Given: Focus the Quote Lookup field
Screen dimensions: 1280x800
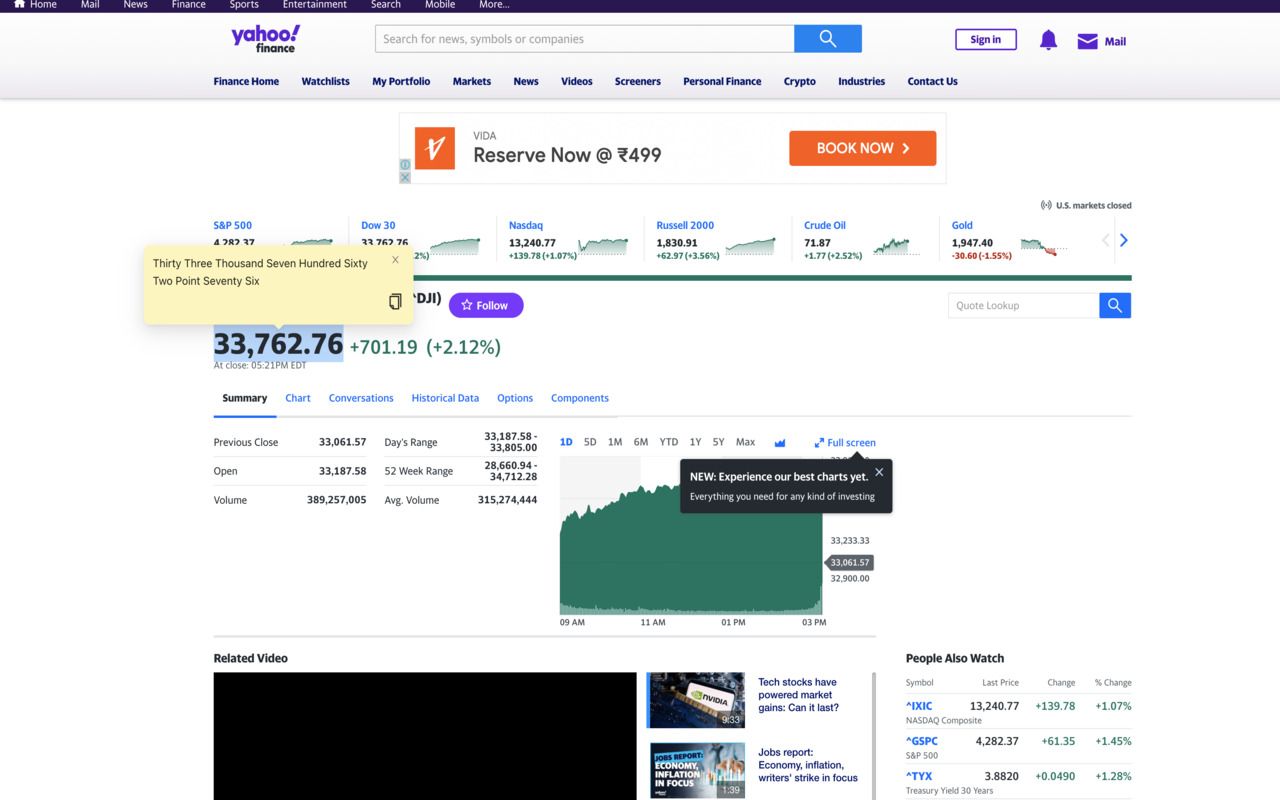Looking at the screenshot, I should [x=1023, y=305].
